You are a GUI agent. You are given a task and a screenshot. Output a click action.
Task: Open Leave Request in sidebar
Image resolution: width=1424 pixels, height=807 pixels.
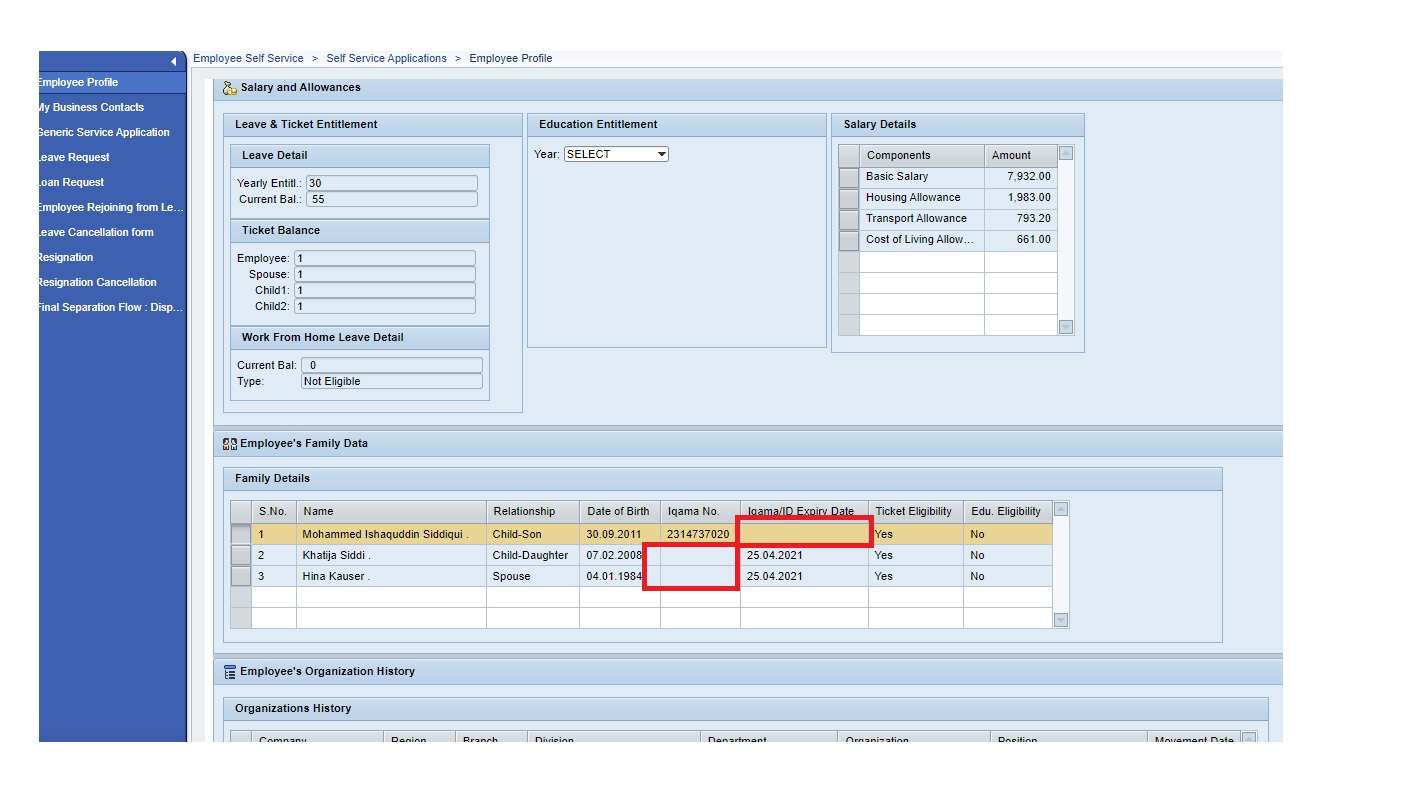[x=74, y=157]
